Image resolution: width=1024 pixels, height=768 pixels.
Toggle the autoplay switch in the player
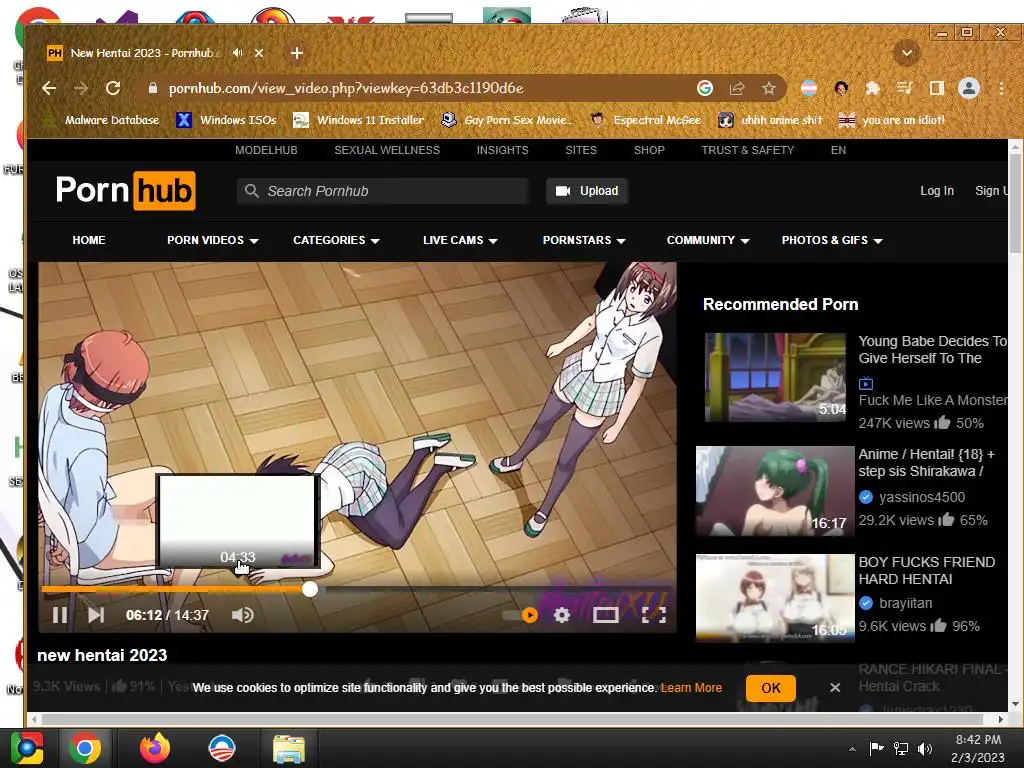(520, 615)
